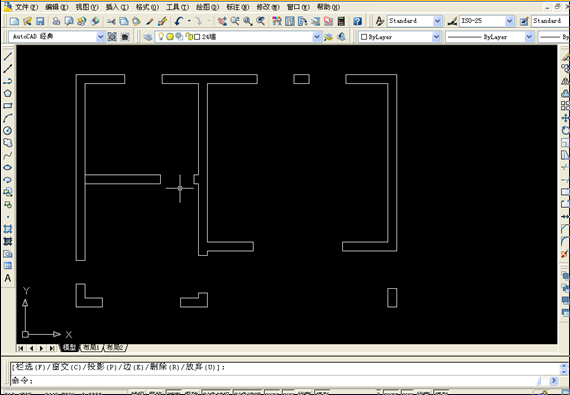570x395 pixels.
Task: Open the 编辑 menu
Action: pyautogui.click(x=56, y=7)
